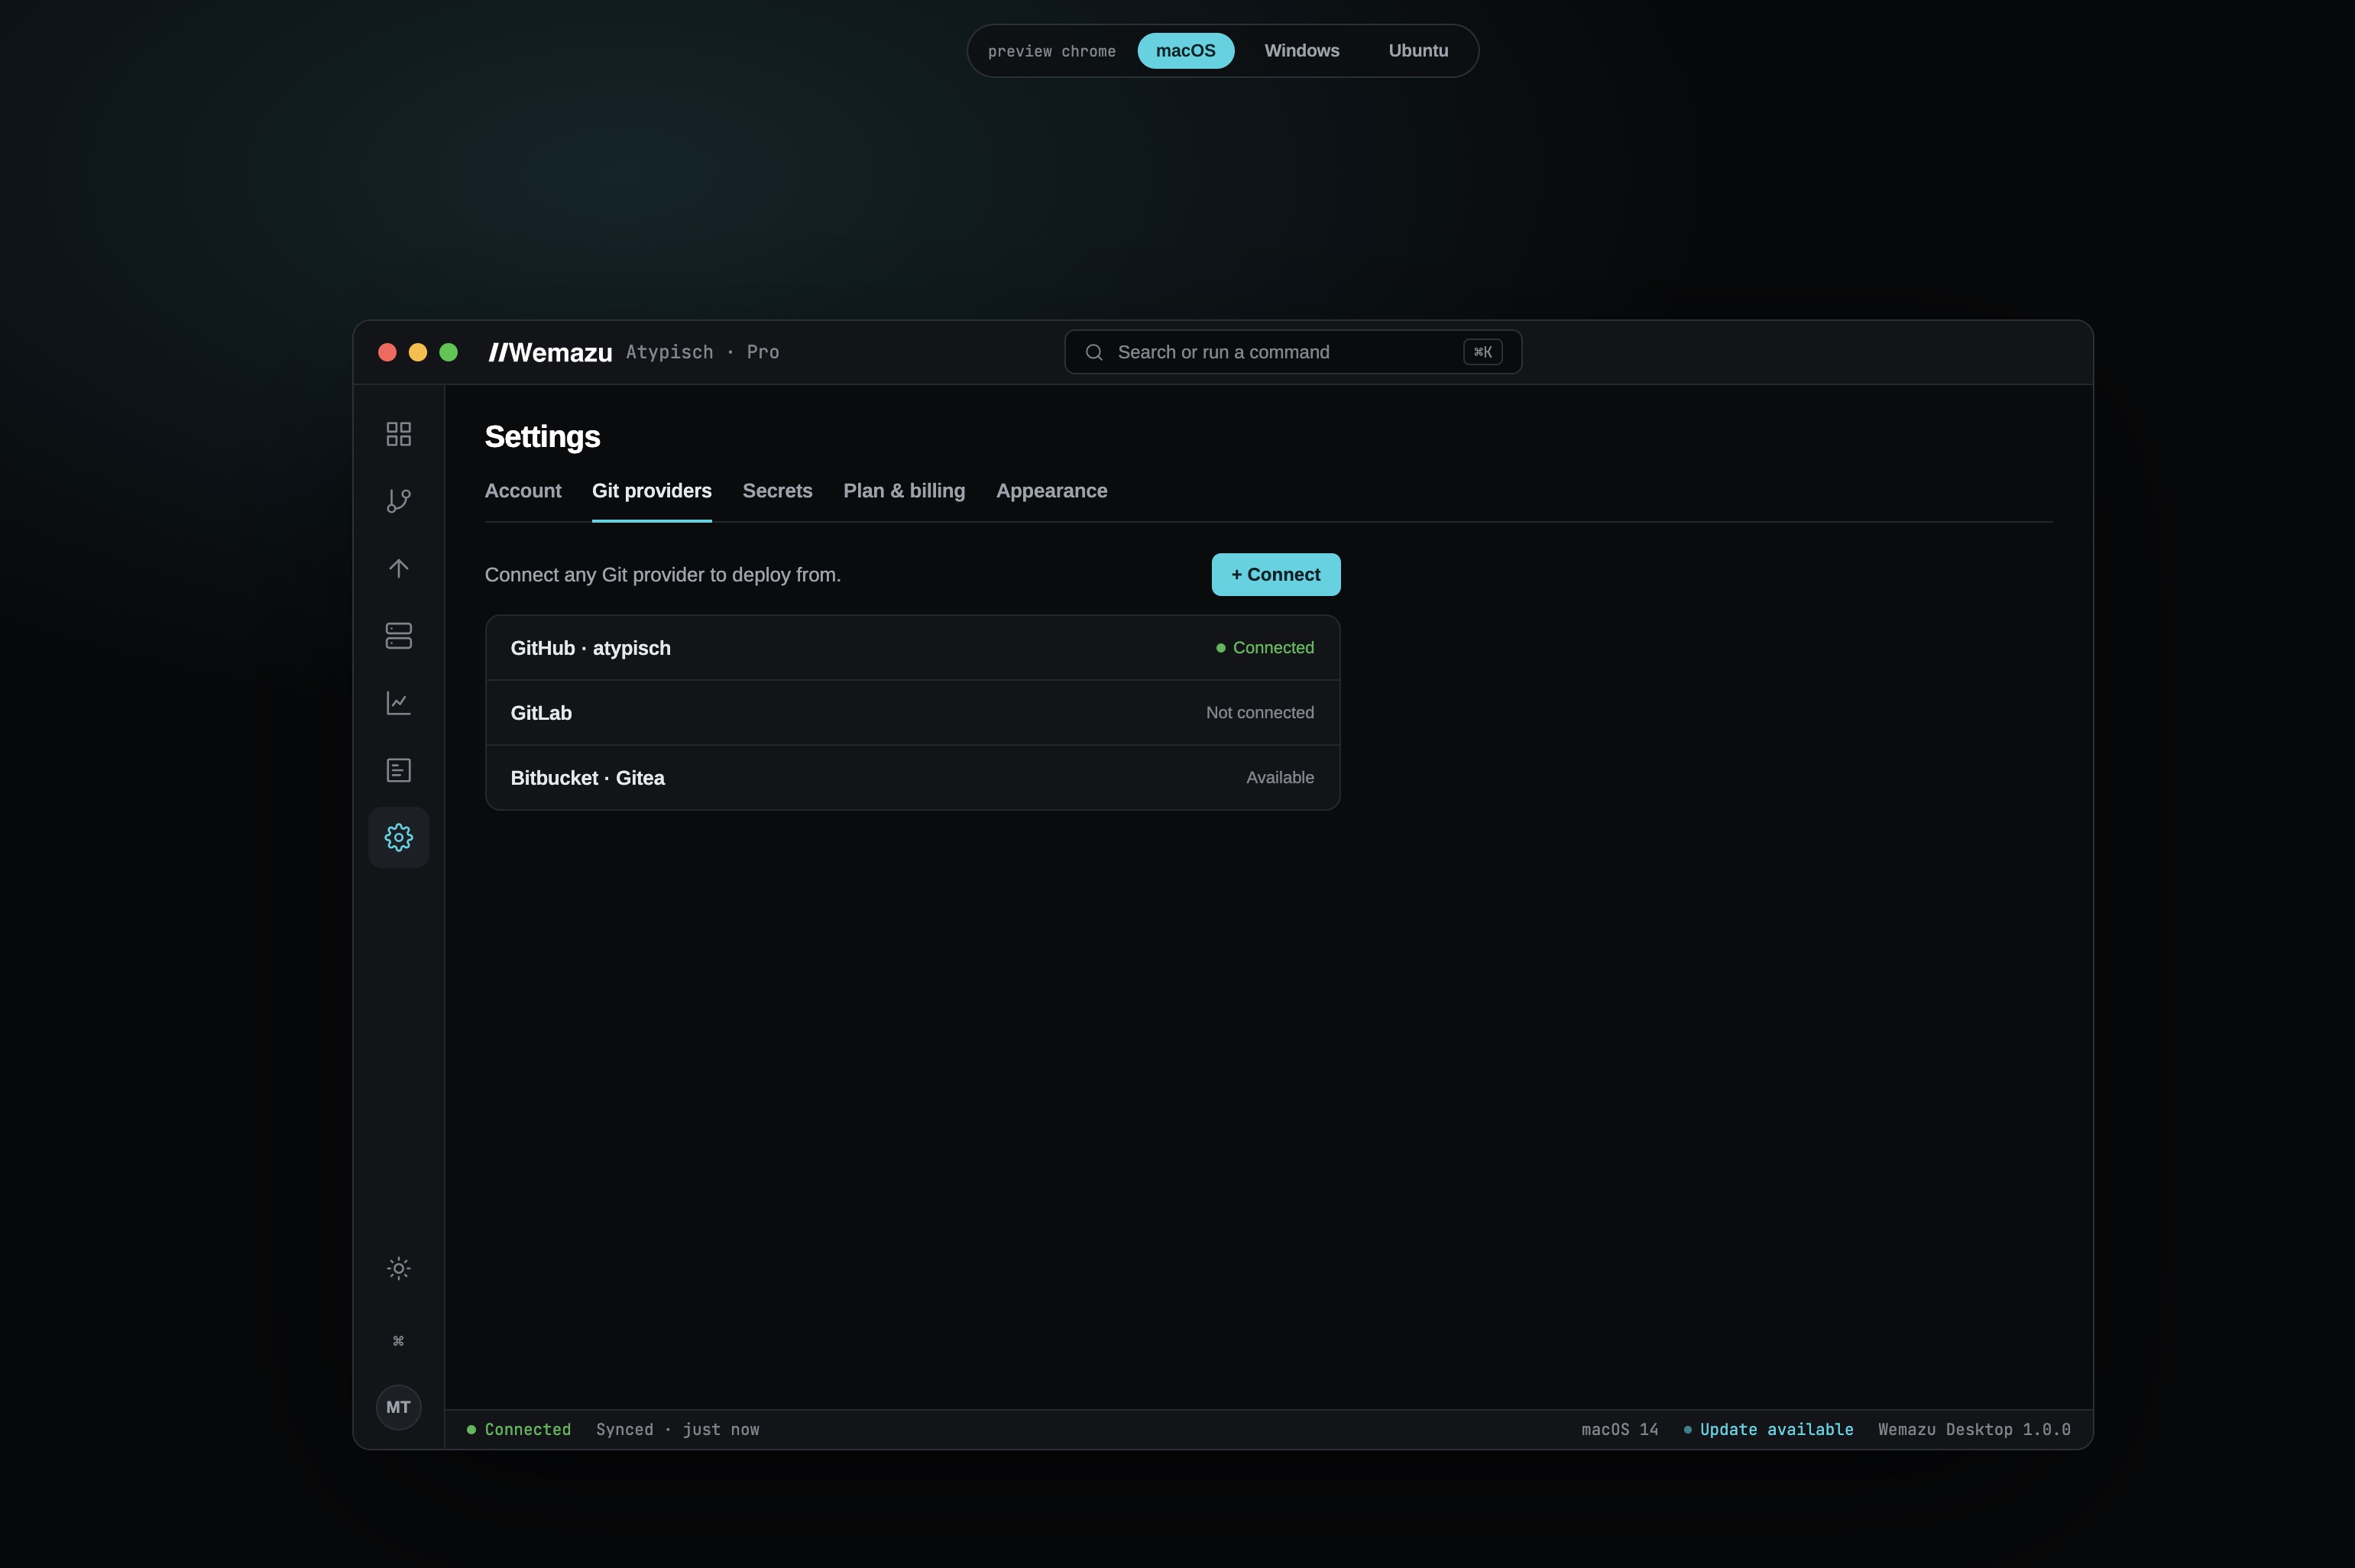The height and width of the screenshot is (1568, 2355).
Task: Click Connected indicator in status bar
Action: point(519,1430)
